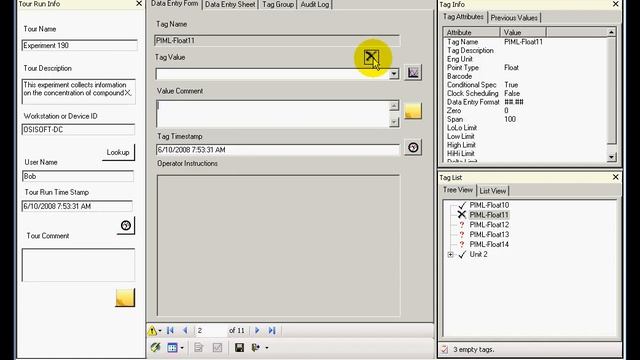Click the Workstation or Device ID field

point(78,130)
